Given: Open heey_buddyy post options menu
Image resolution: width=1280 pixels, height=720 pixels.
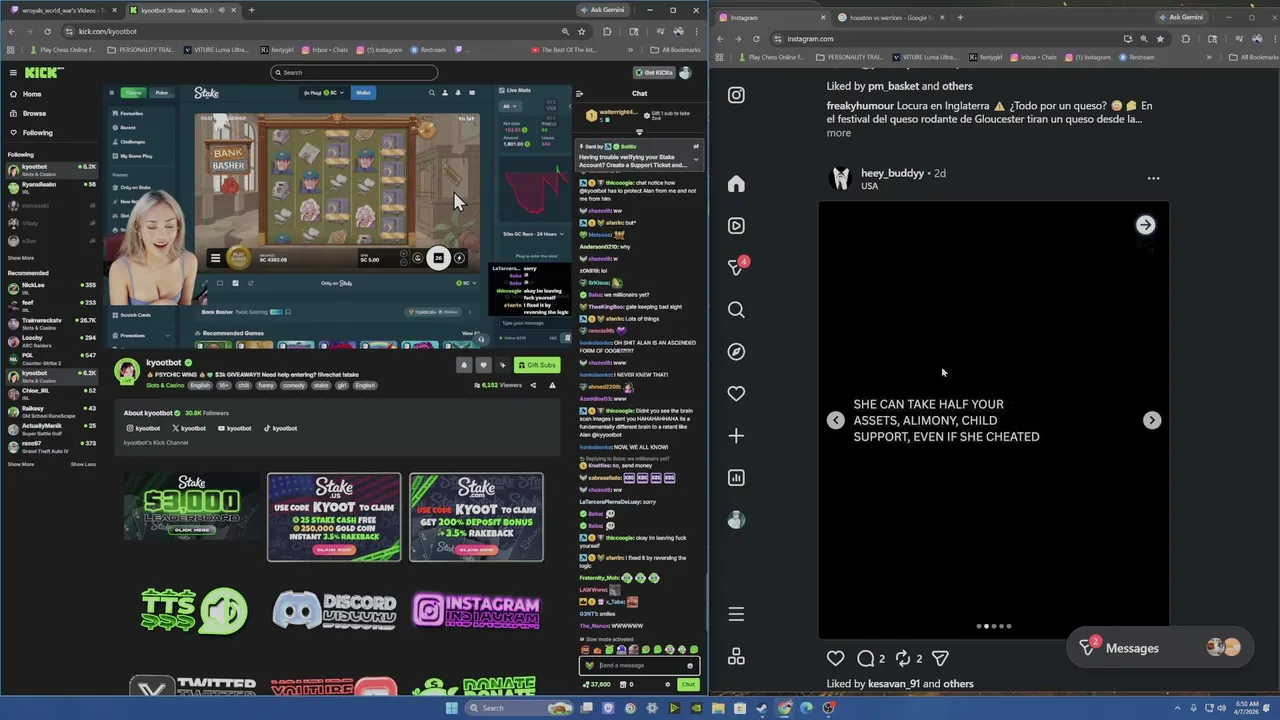Looking at the screenshot, I should coord(1153,178).
